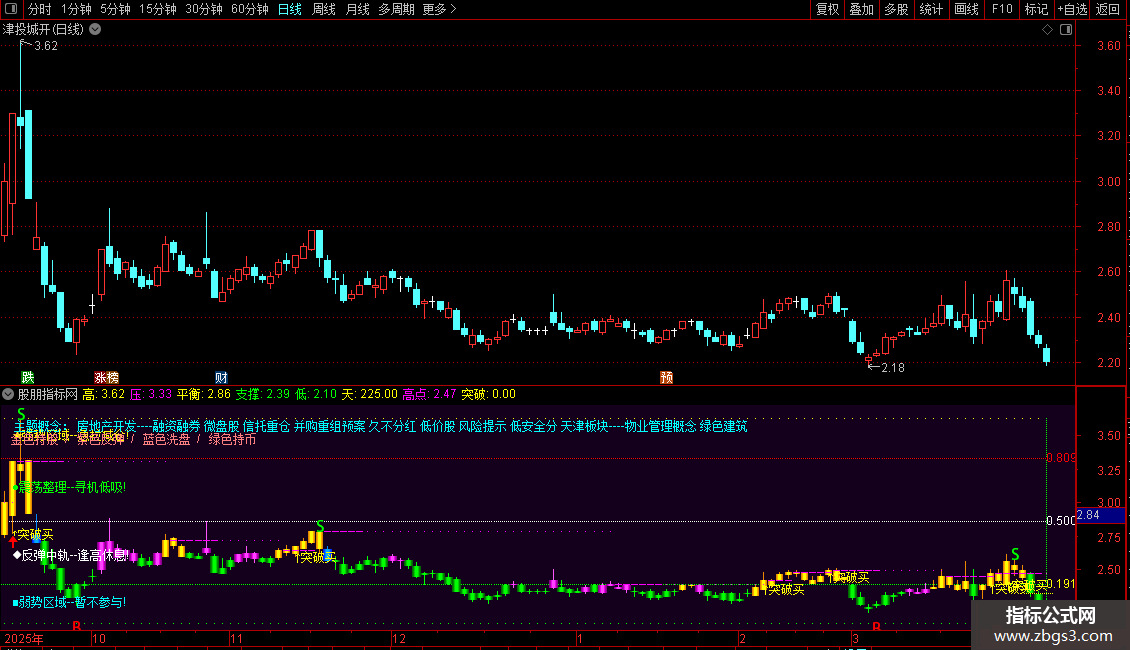Toggle 复权 price adjustment
Viewport: 1130px width, 650px height.
click(828, 10)
